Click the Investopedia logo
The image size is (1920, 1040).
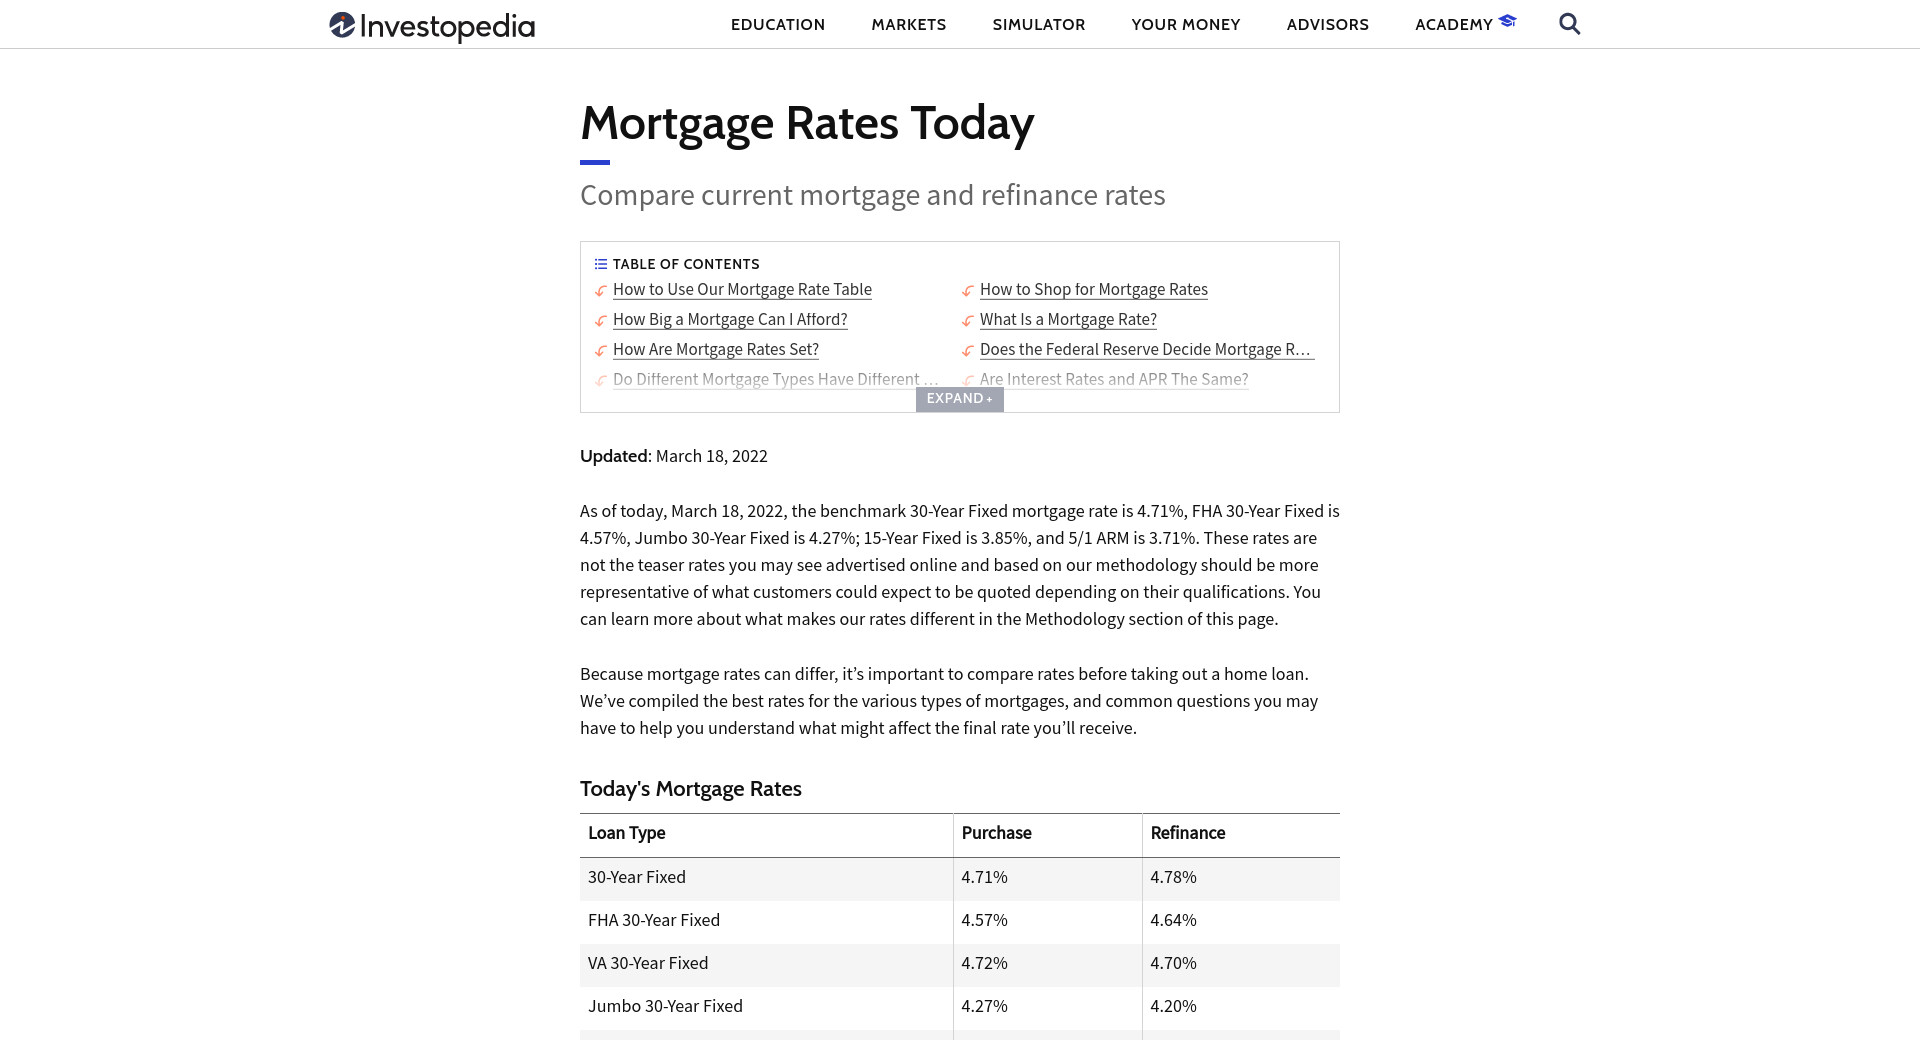click(432, 25)
